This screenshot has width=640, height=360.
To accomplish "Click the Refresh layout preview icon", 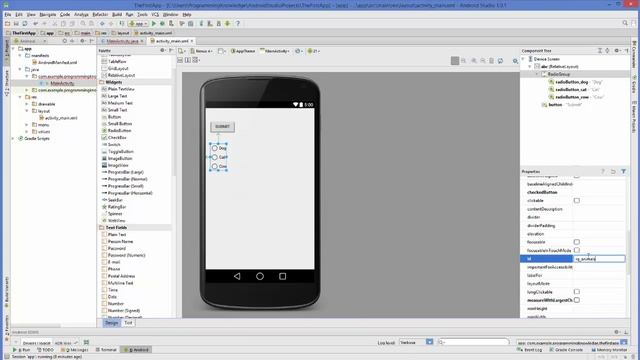I will 500,61.
